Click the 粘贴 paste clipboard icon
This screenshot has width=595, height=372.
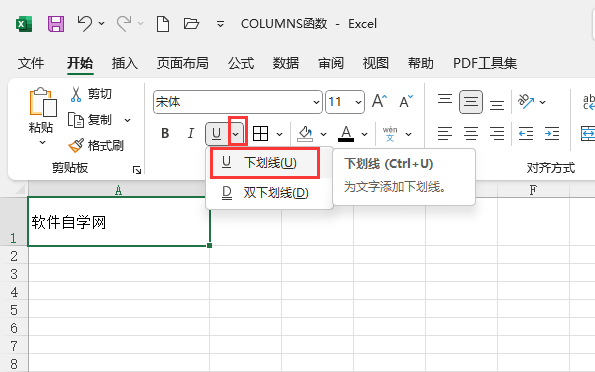tap(43, 102)
